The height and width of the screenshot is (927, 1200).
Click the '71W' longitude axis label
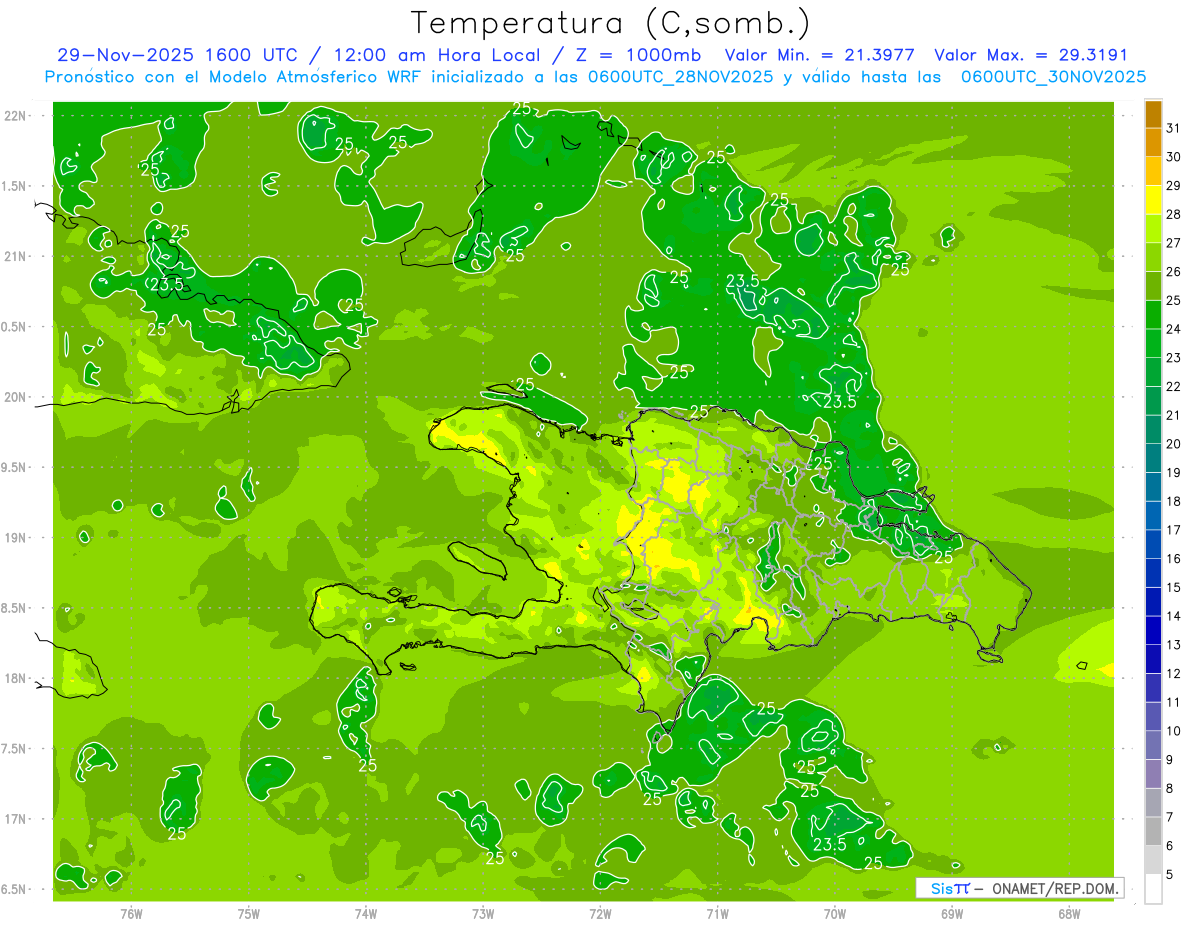[717, 914]
